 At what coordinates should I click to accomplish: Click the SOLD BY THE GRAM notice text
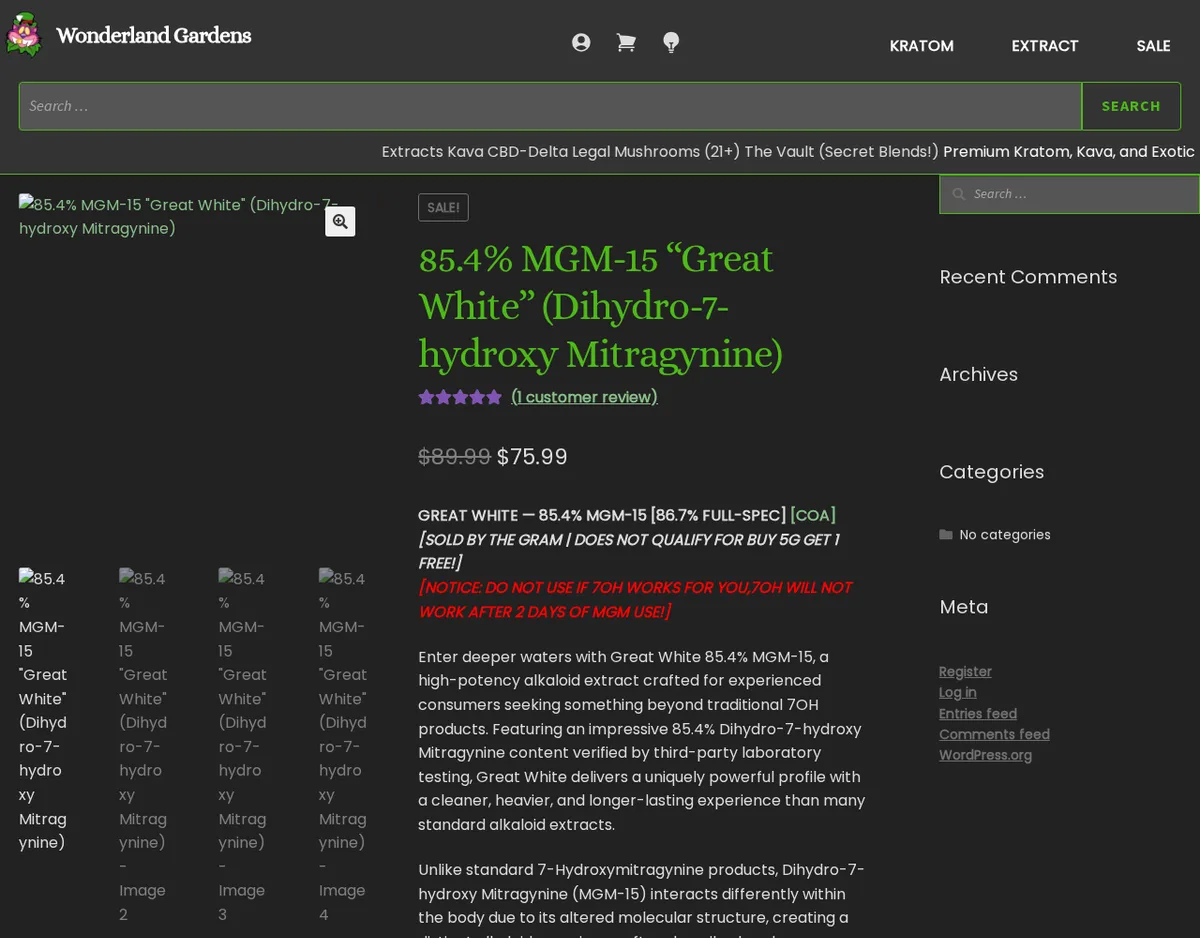coord(628,551)
